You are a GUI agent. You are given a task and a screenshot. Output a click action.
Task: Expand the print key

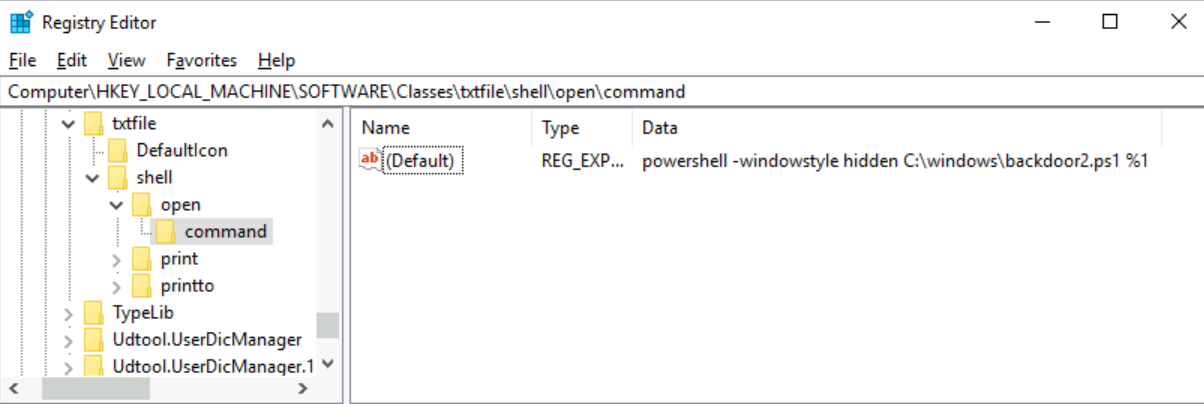coord(117,259)
